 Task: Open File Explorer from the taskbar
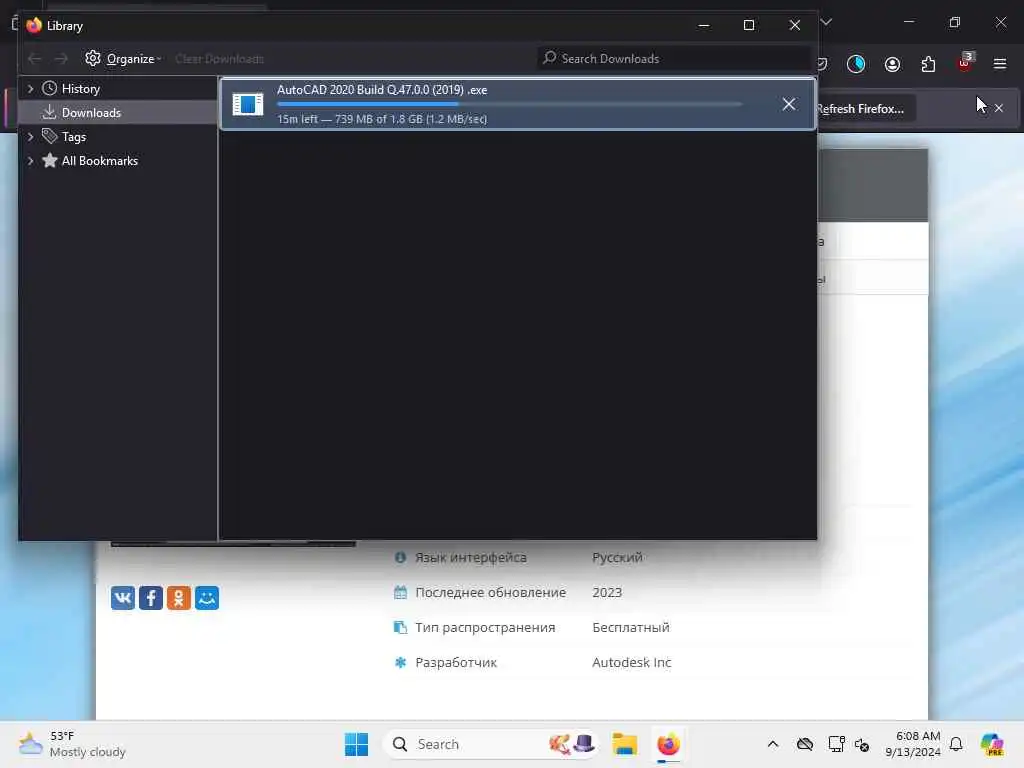(x=624, y=744)
